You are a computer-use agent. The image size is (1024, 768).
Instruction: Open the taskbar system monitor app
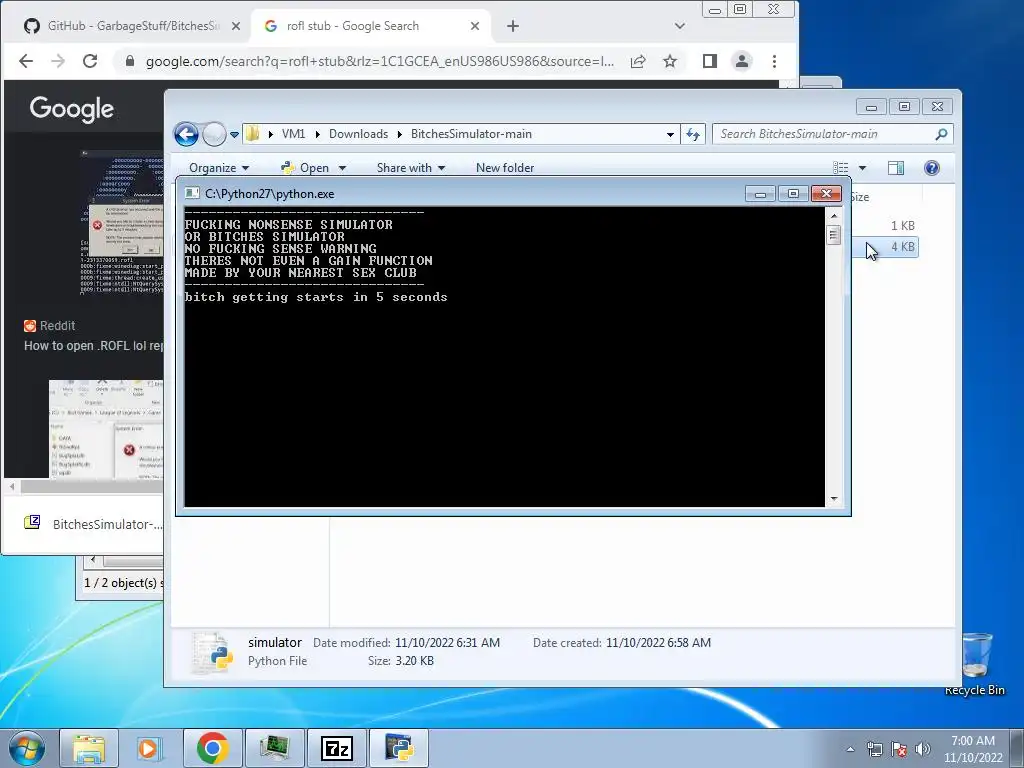(x=274, y=748)
